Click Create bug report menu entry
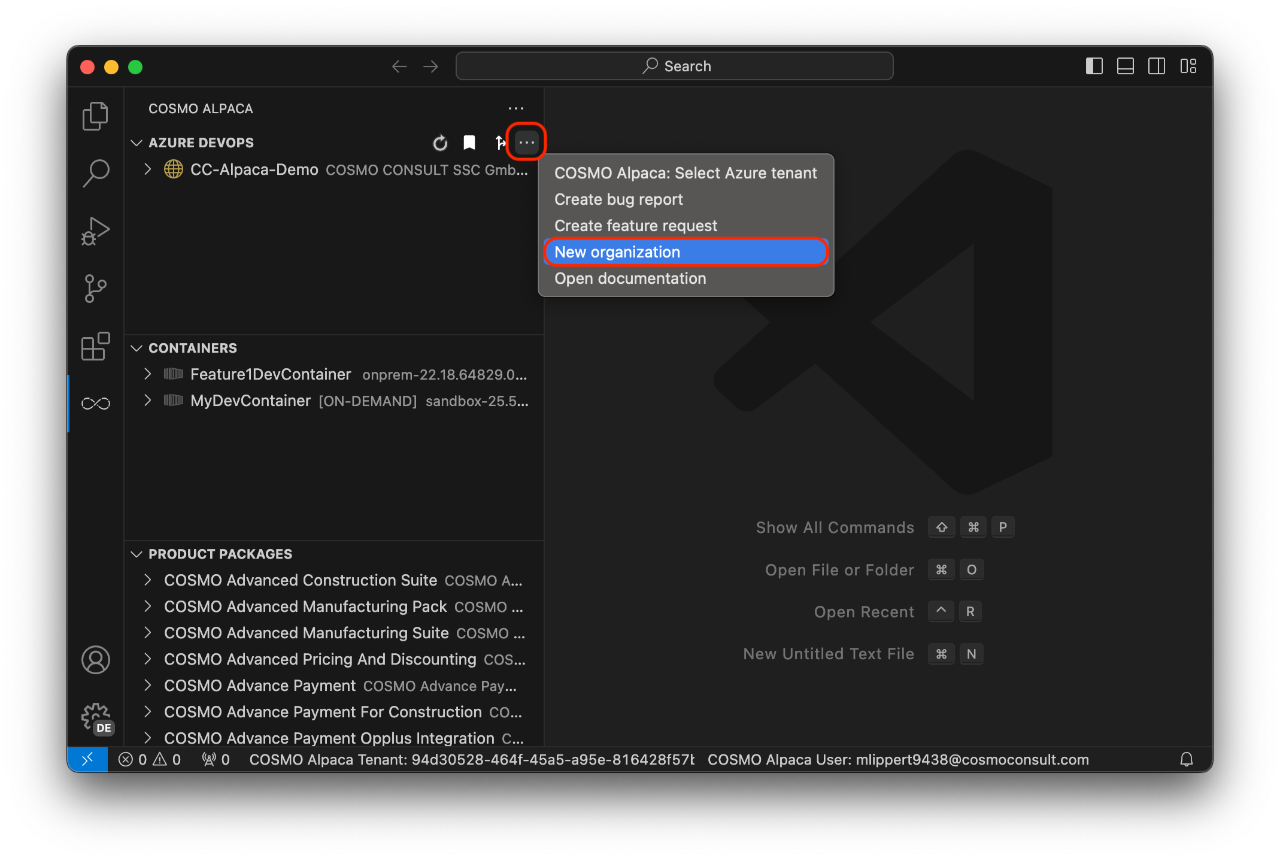Image resolution: width=1280 pixels, height=861 pixels. [x=618, y=199]
